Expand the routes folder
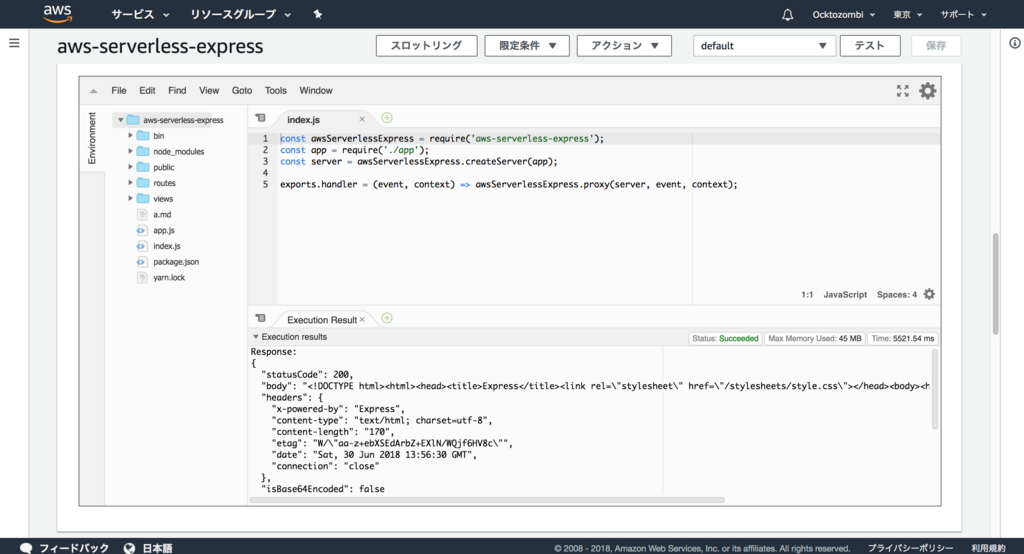This screenshot has height=554, width=1024. click(x=130, y=182)
